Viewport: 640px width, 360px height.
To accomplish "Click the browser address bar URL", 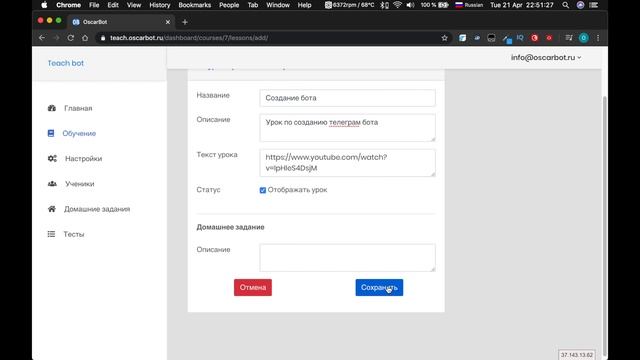I will click(x=189, y=38).
